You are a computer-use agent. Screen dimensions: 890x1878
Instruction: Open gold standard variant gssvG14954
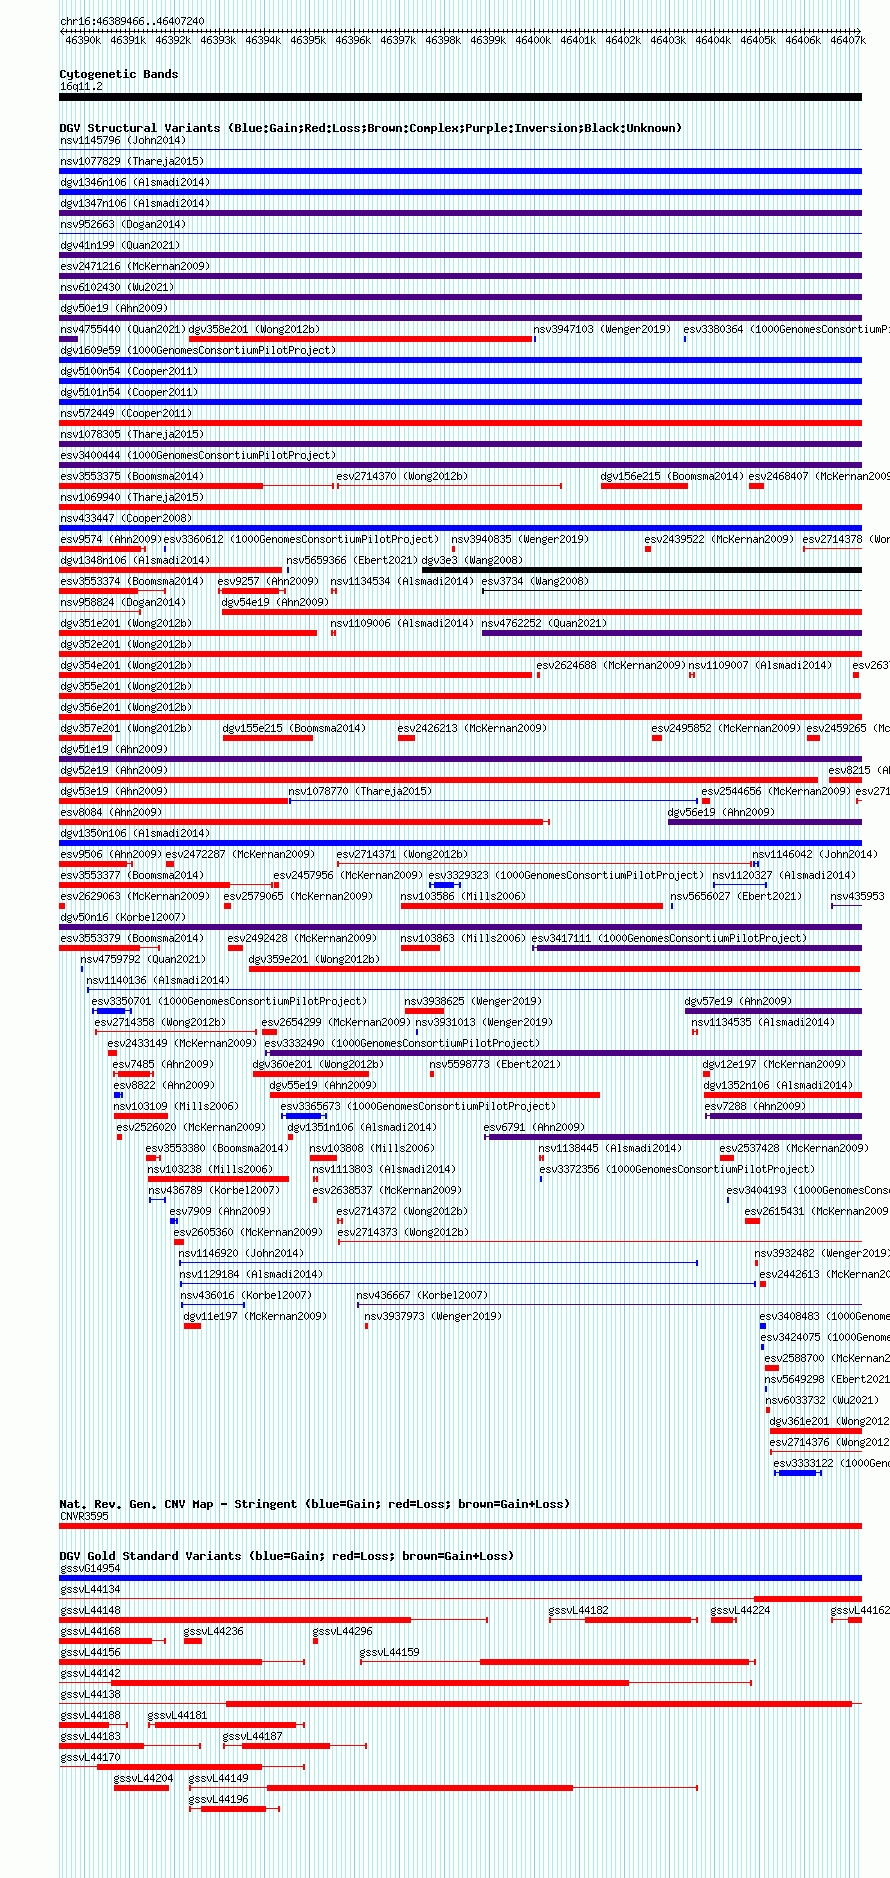[x=90, y=1568]
